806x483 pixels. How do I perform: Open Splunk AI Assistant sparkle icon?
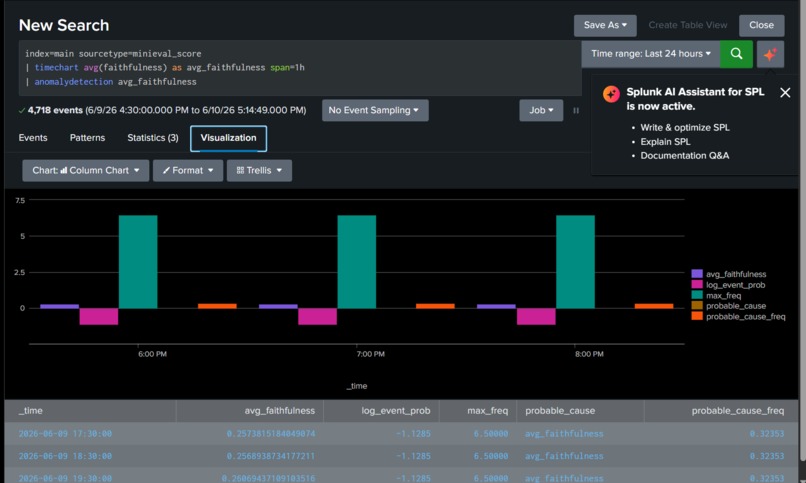click(770, 54)
